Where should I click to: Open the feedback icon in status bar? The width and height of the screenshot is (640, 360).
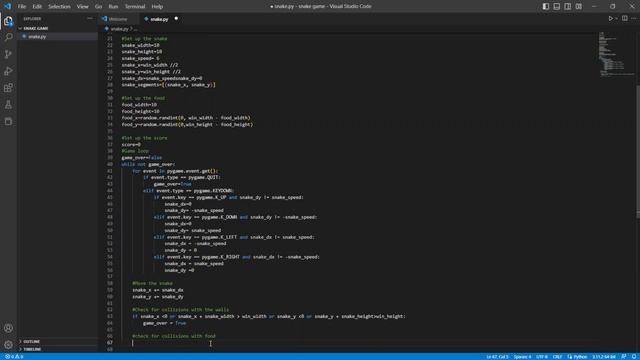pos(624,357)
